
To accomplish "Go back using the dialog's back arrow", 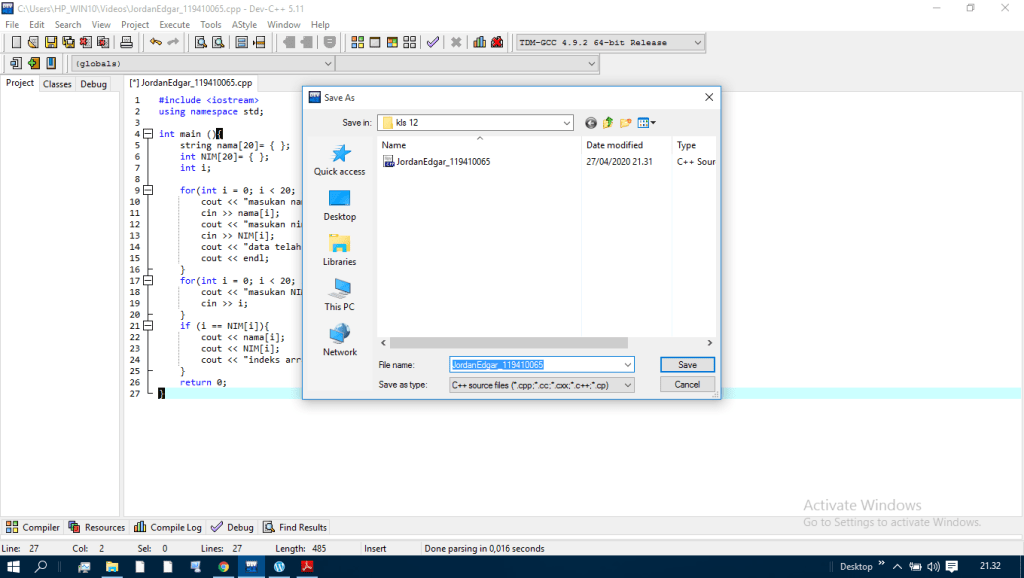I will pyautogui.click(x=590, y=123).
